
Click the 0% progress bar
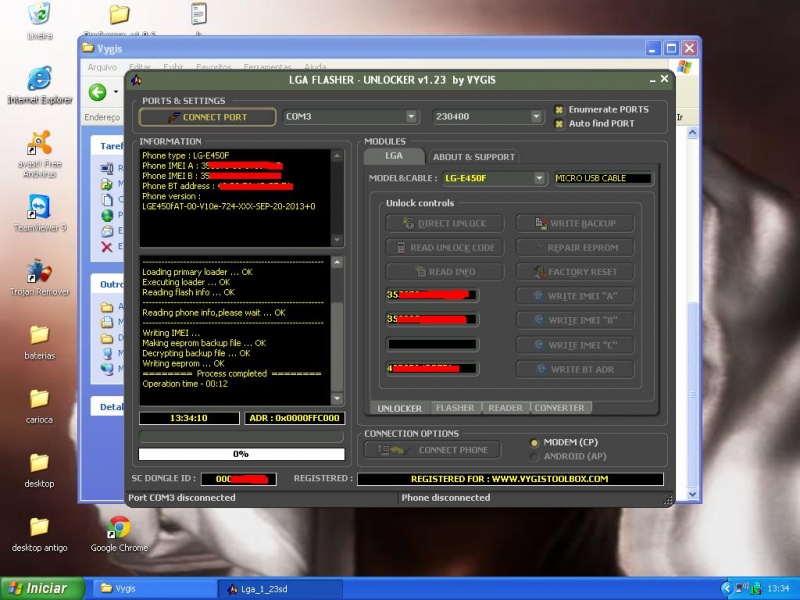coord(241,454)
